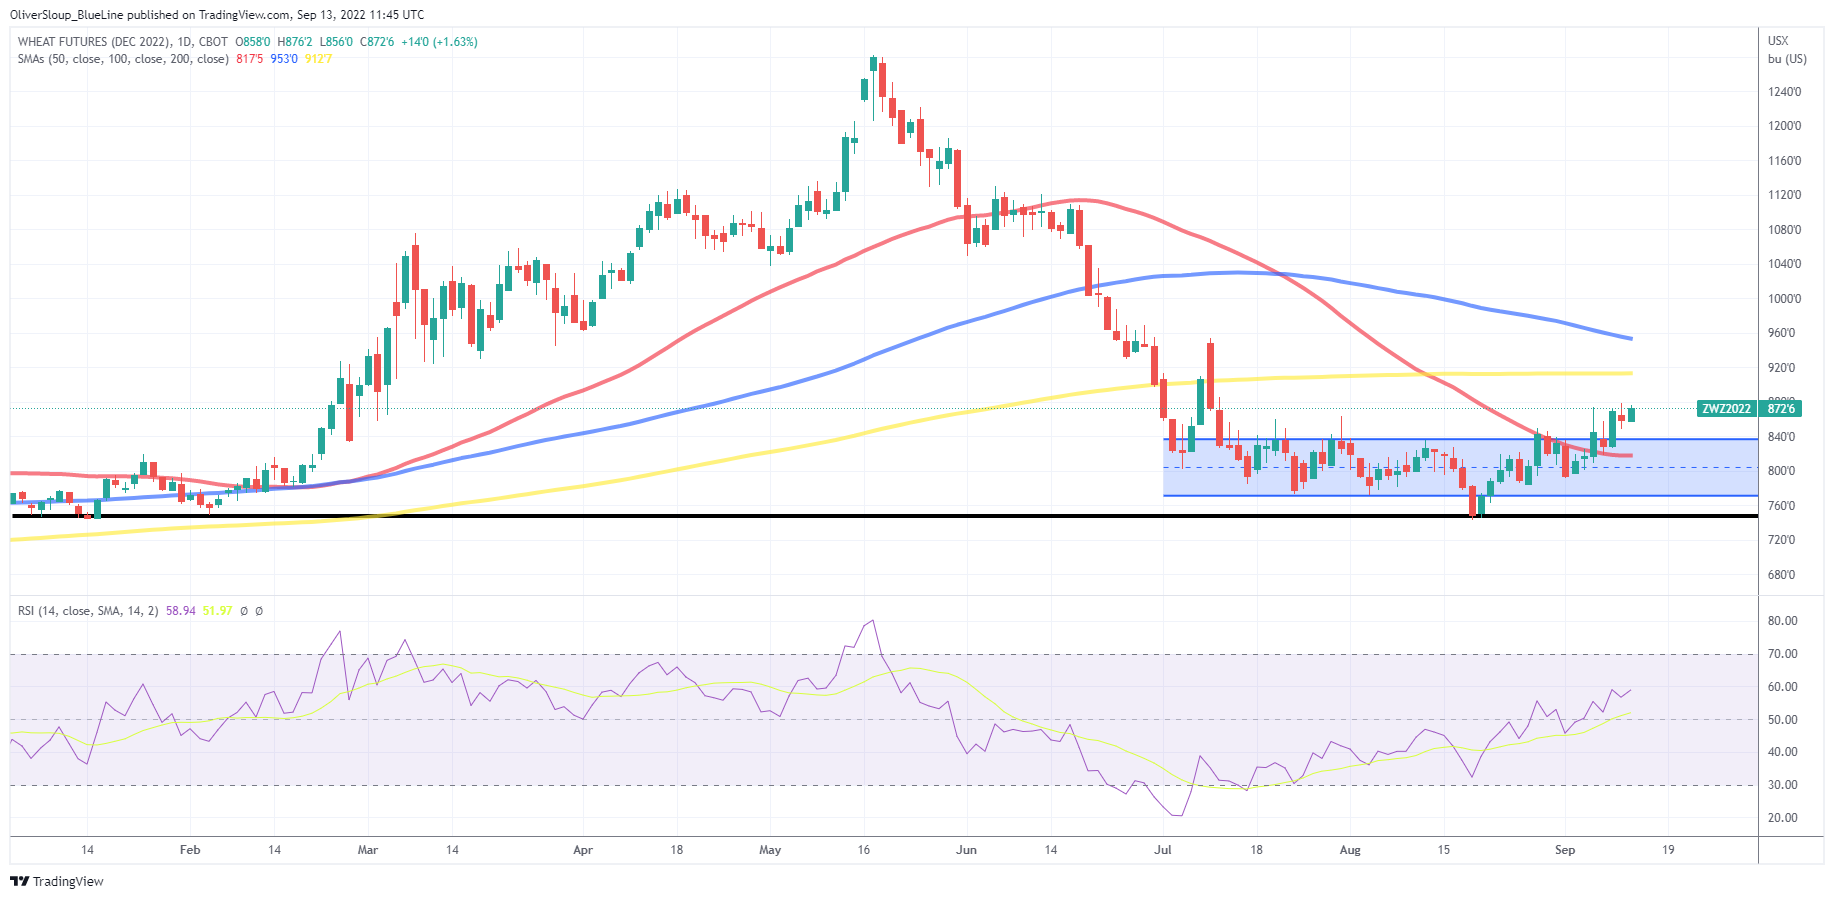Select the RSI (14, close, SMA, 14, 2) legend
This screenshot has width=1834, height=899.
click(88, 610)
